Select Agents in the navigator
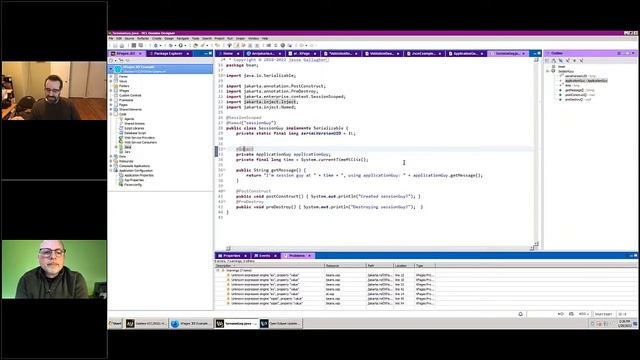 click(129, 119)
